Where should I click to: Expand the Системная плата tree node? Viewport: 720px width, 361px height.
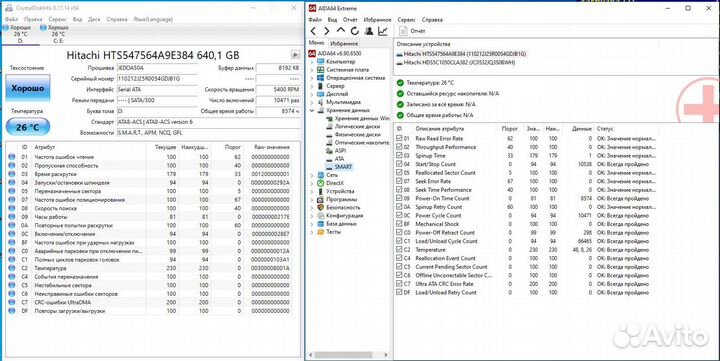click(x=312, y=70)
